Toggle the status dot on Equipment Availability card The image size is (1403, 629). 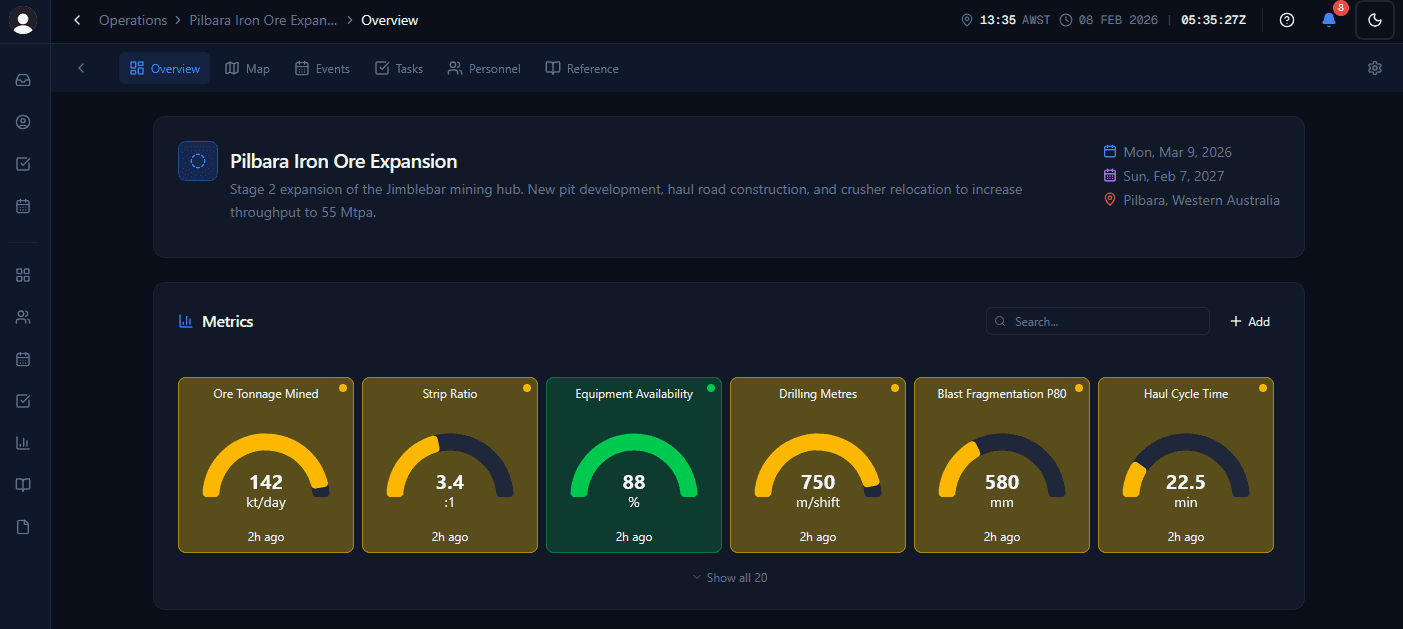(712, 387)
